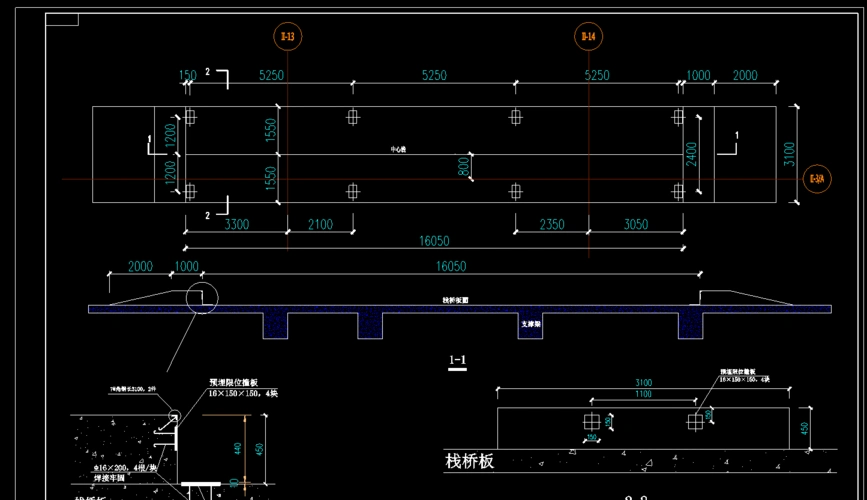Click the detail callout circle on section 1-1

click(202, 297)
